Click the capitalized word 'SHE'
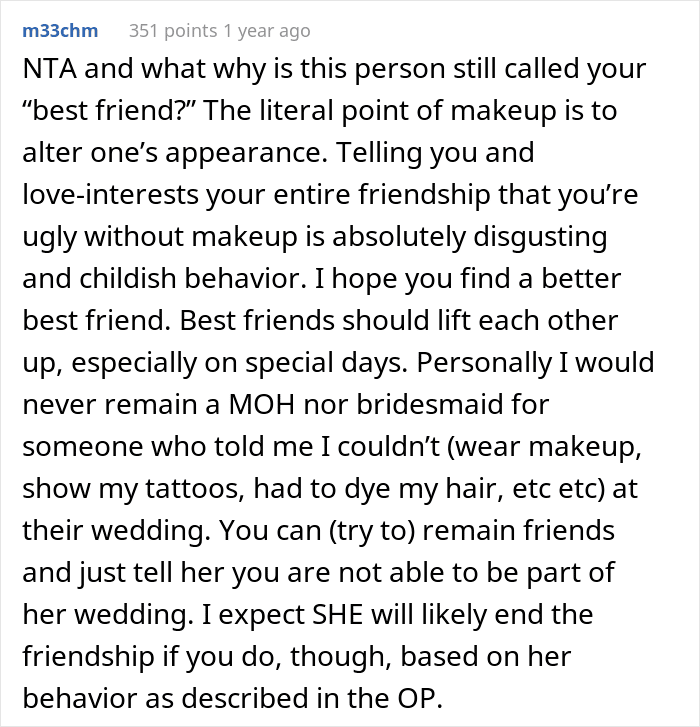The height and width of the screenshot is (727, 700). tap(338, 614)
